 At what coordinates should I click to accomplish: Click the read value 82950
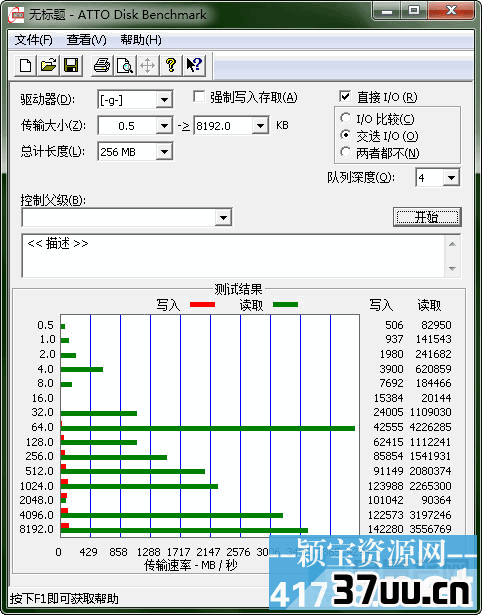[436, 325]
